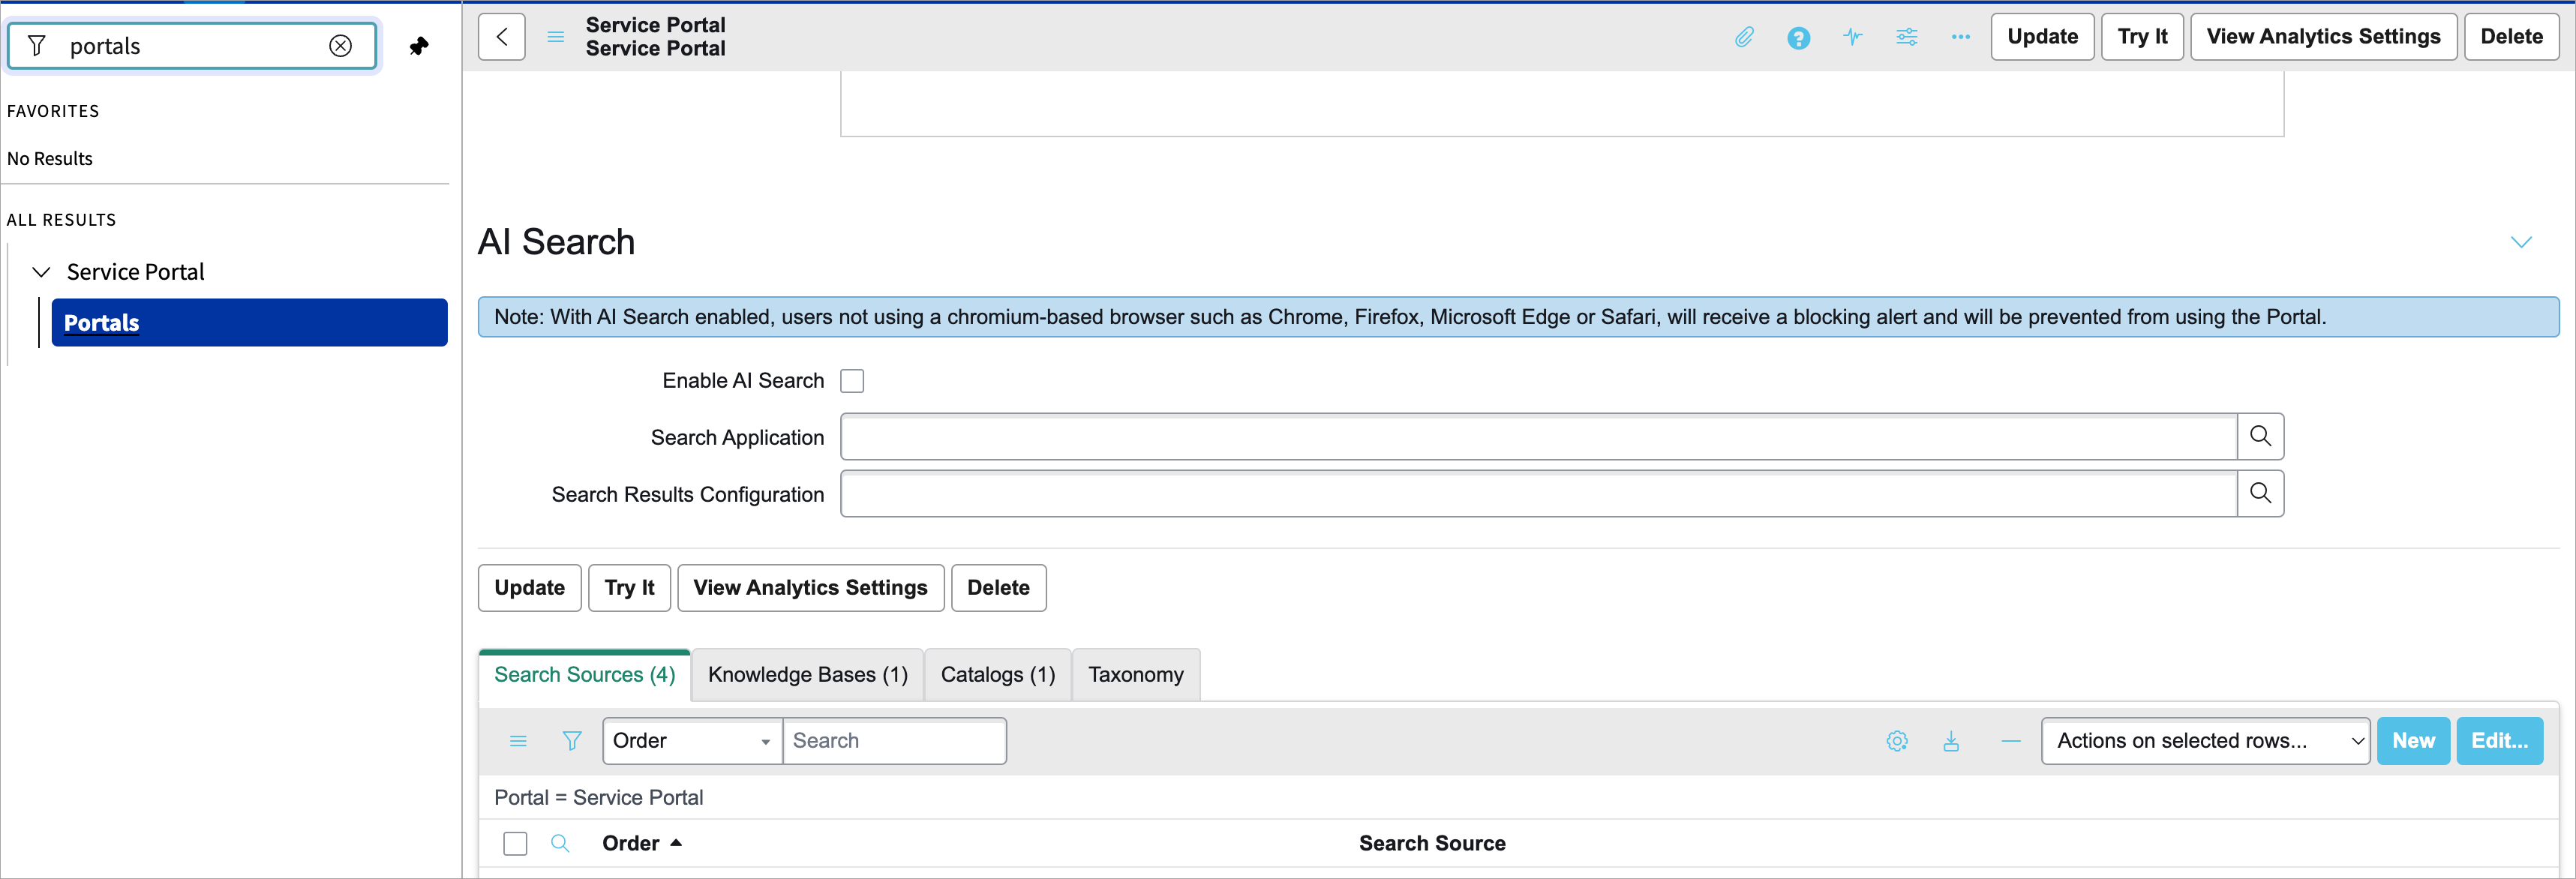Open the related list menu icon
This screenshot has width=2576, height=879.
(x=518, y=741)
